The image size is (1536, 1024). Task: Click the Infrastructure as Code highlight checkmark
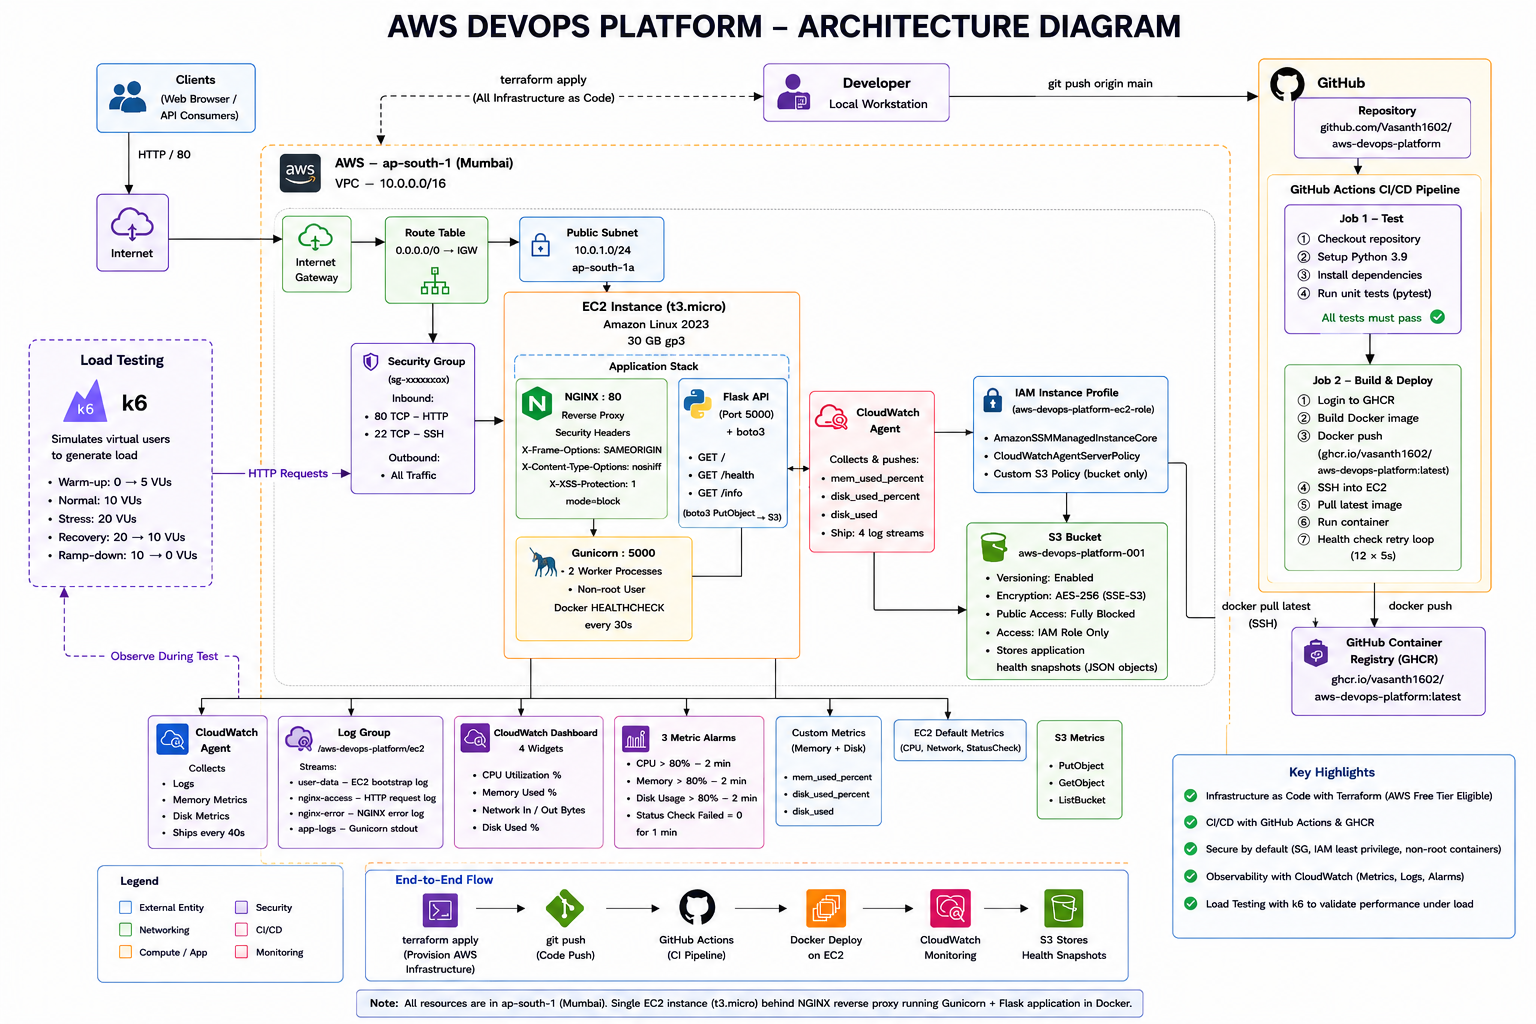pyautogui.click(x=1190, y=796)
